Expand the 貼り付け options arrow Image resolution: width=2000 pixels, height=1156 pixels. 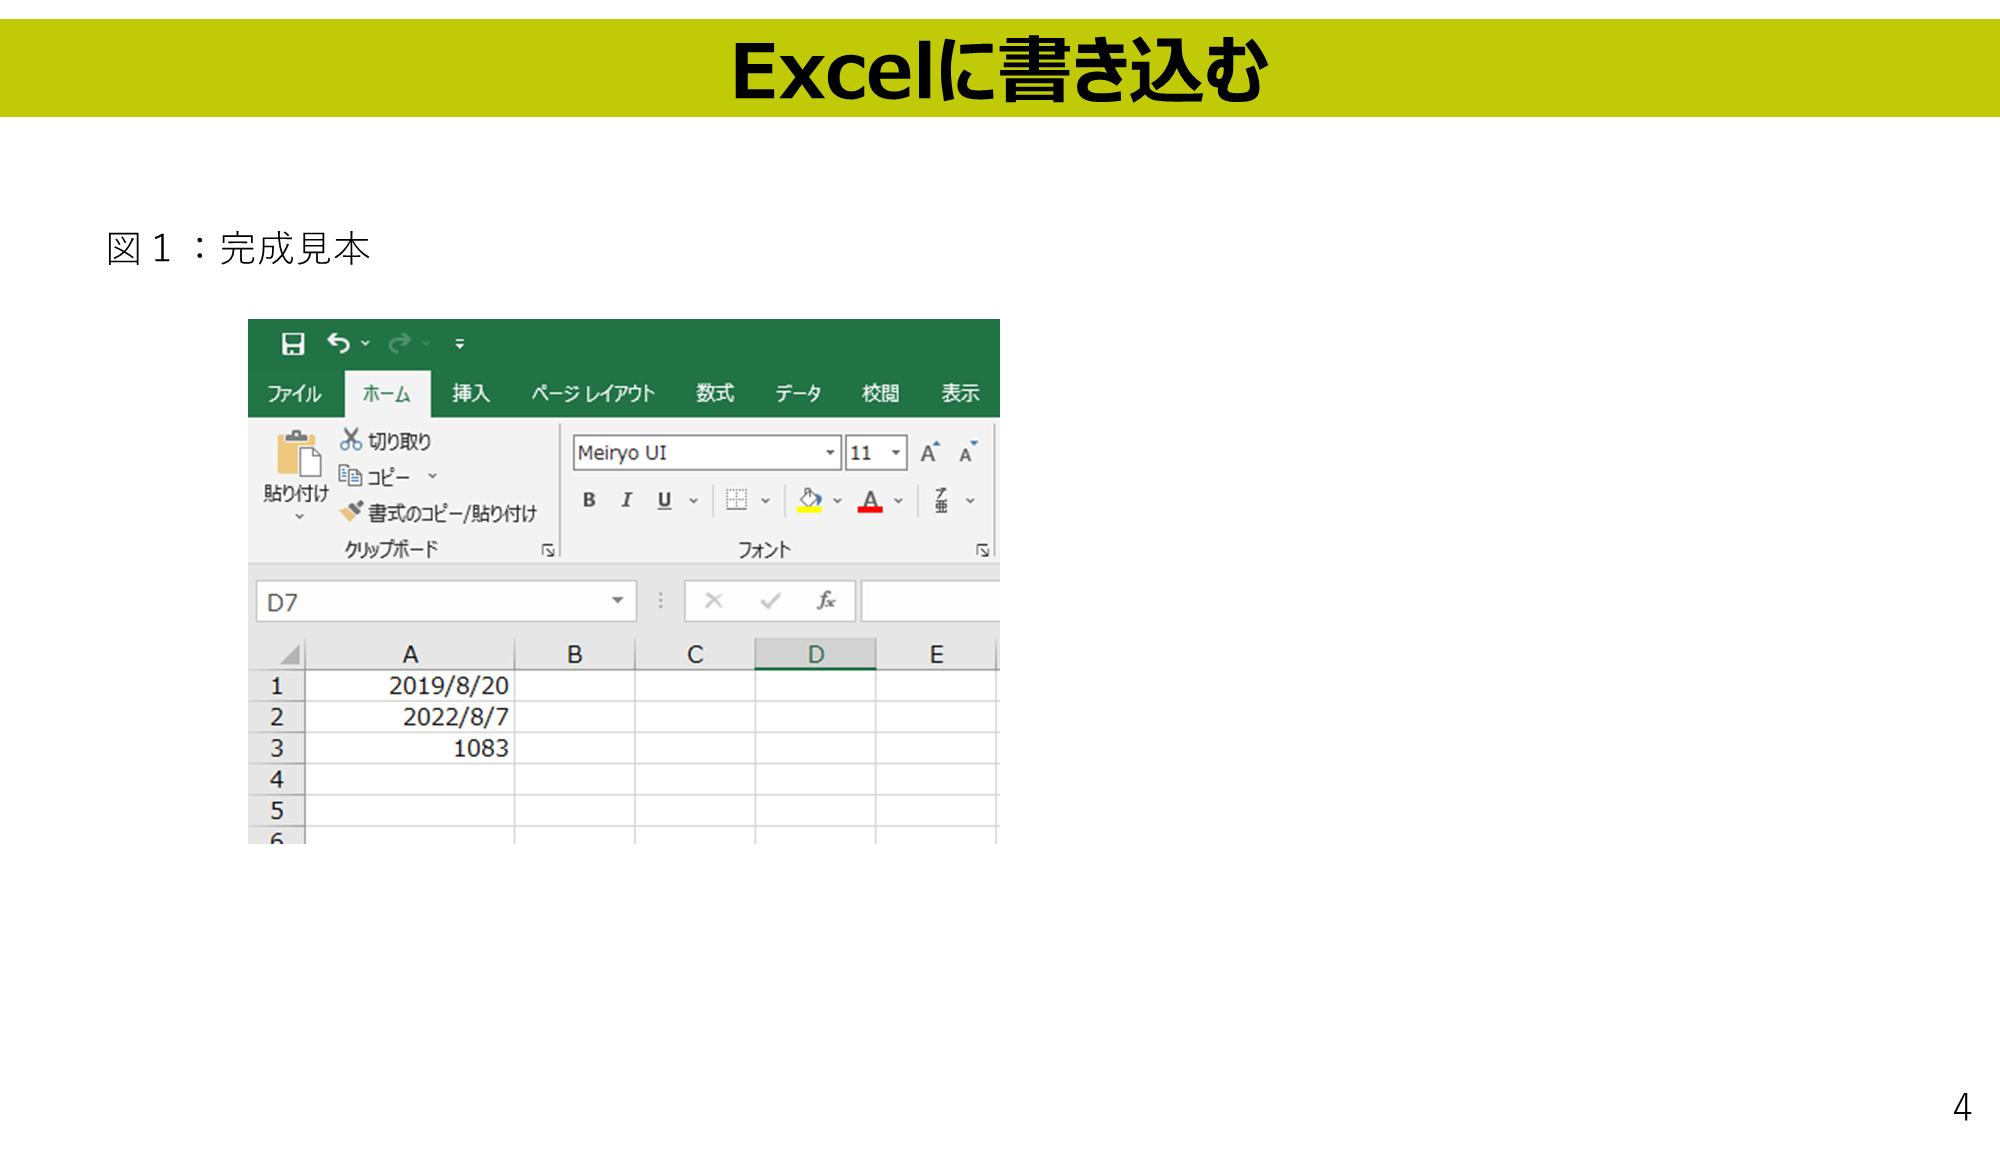coord(299,517)
